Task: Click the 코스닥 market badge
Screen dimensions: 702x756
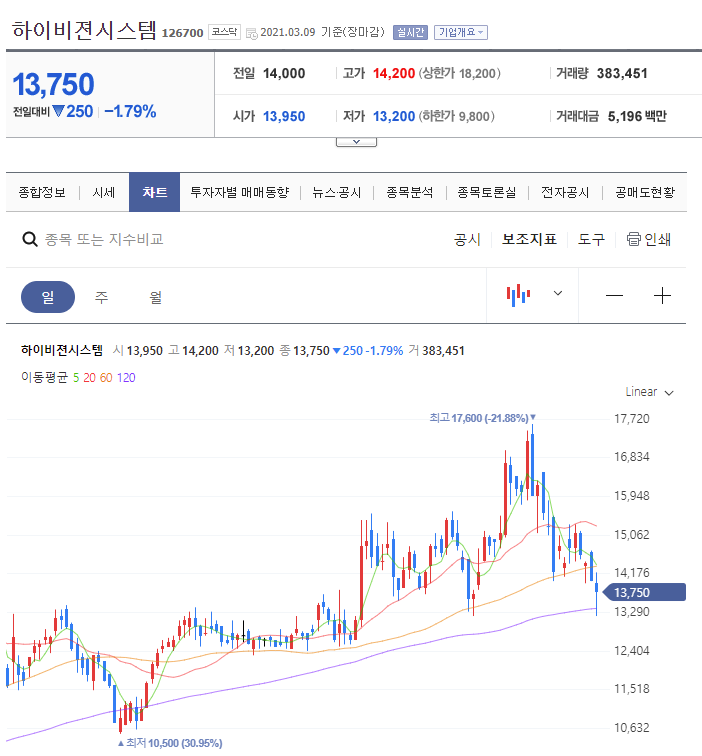Action: 224,32
